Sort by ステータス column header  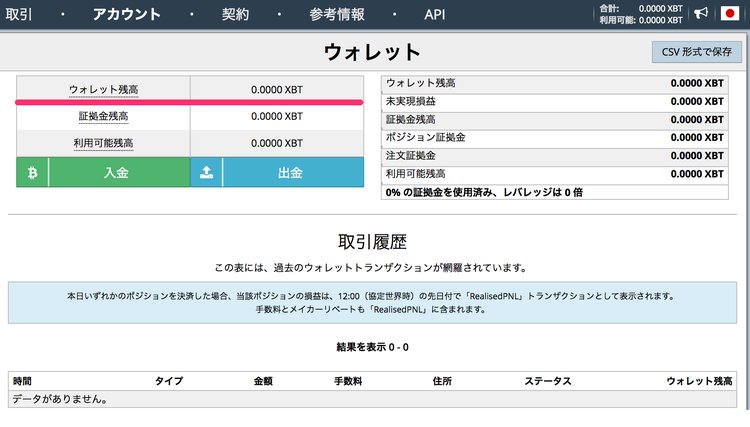[x=548, y=381]
